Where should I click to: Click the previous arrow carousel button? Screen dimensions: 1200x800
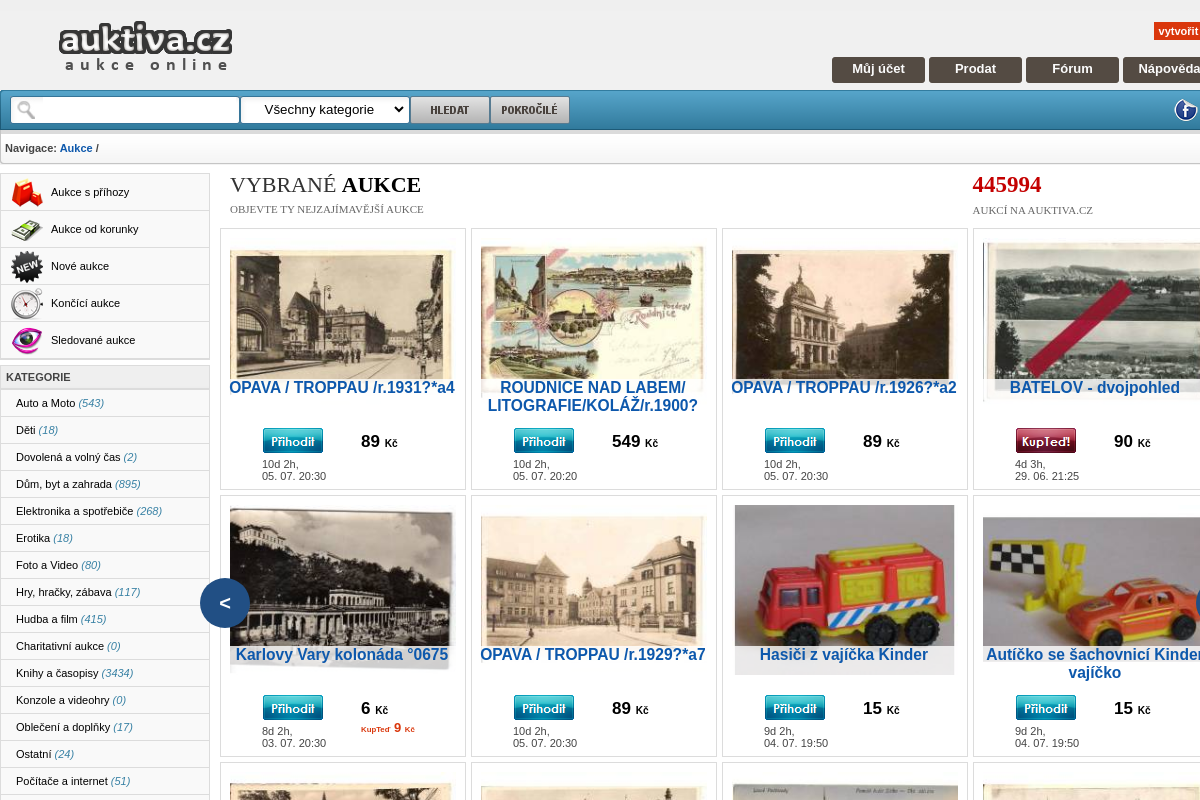[225, 603]
